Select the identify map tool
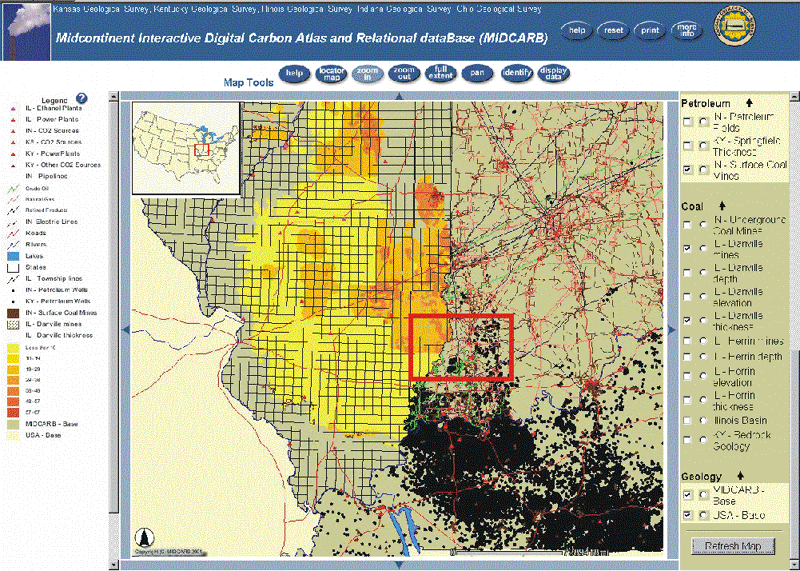 [x=516, y=73]
